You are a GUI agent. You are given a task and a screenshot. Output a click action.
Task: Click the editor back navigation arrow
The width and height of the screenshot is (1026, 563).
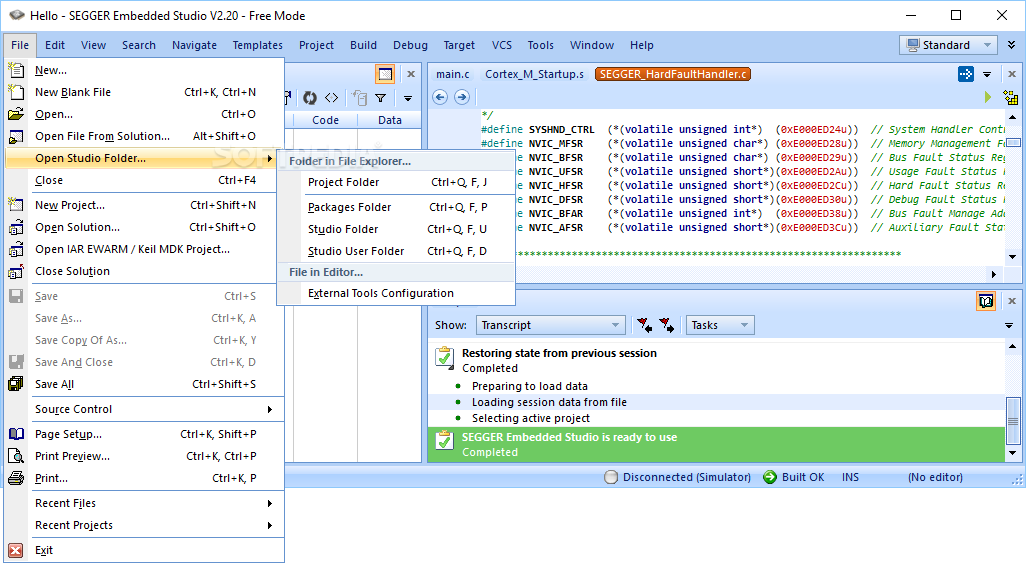(x=440, y=98)
